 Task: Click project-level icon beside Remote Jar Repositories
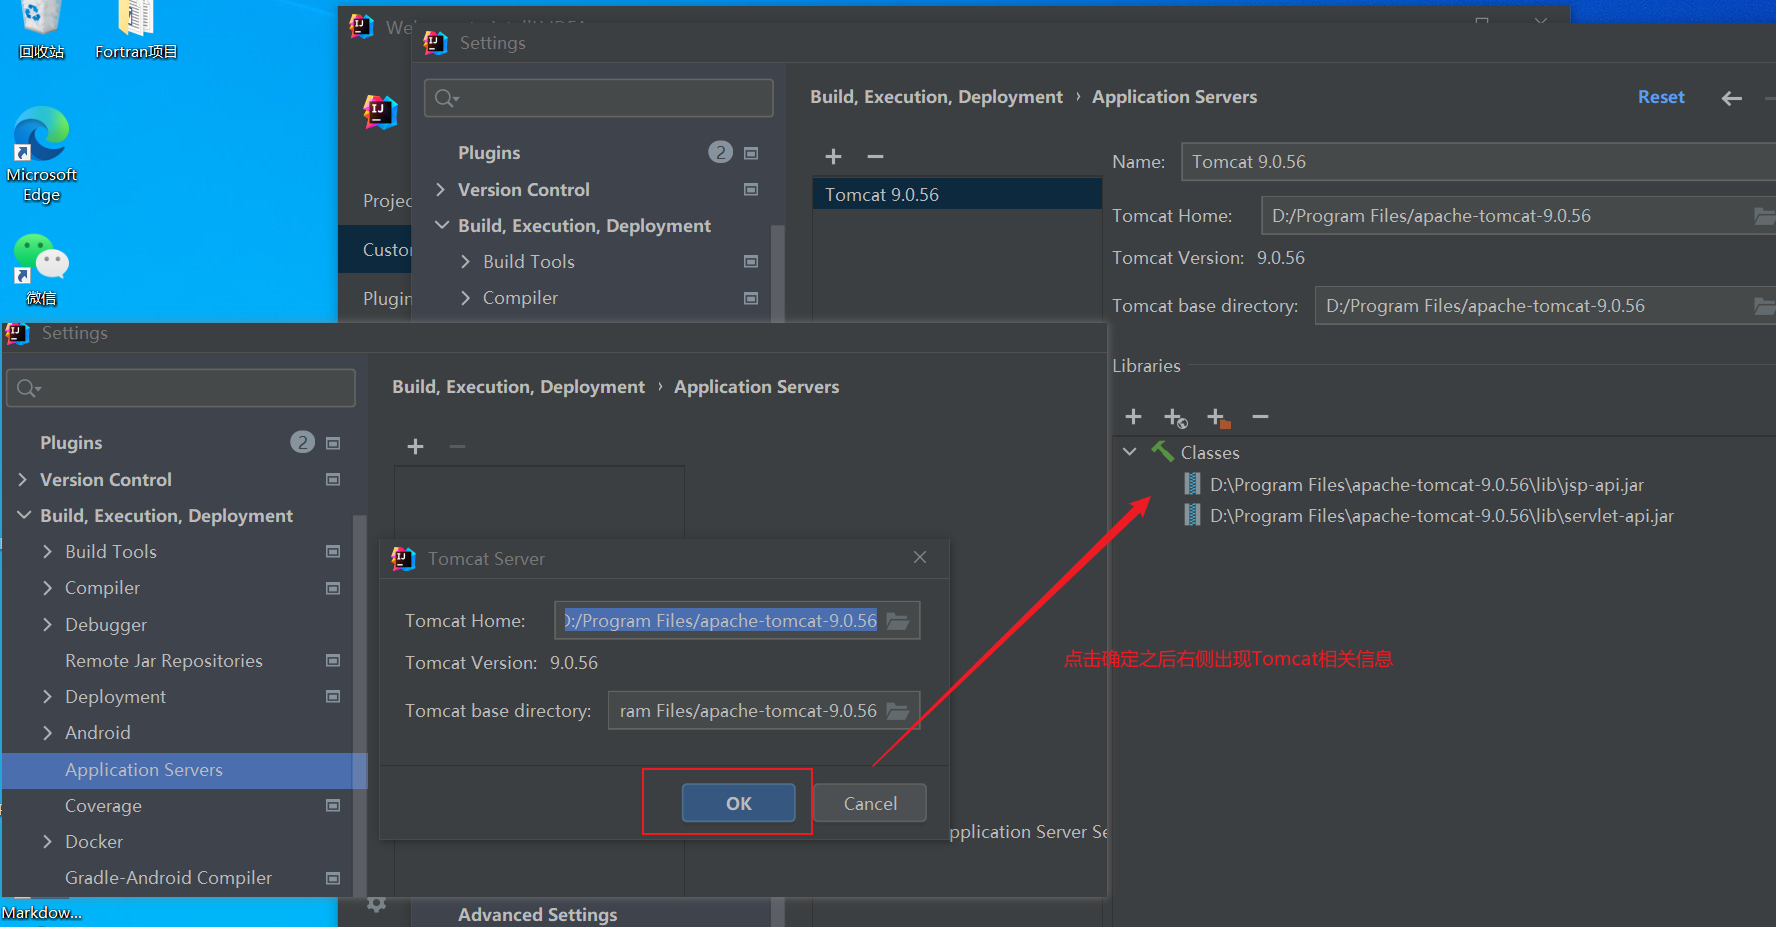click(x=333, y=661)
